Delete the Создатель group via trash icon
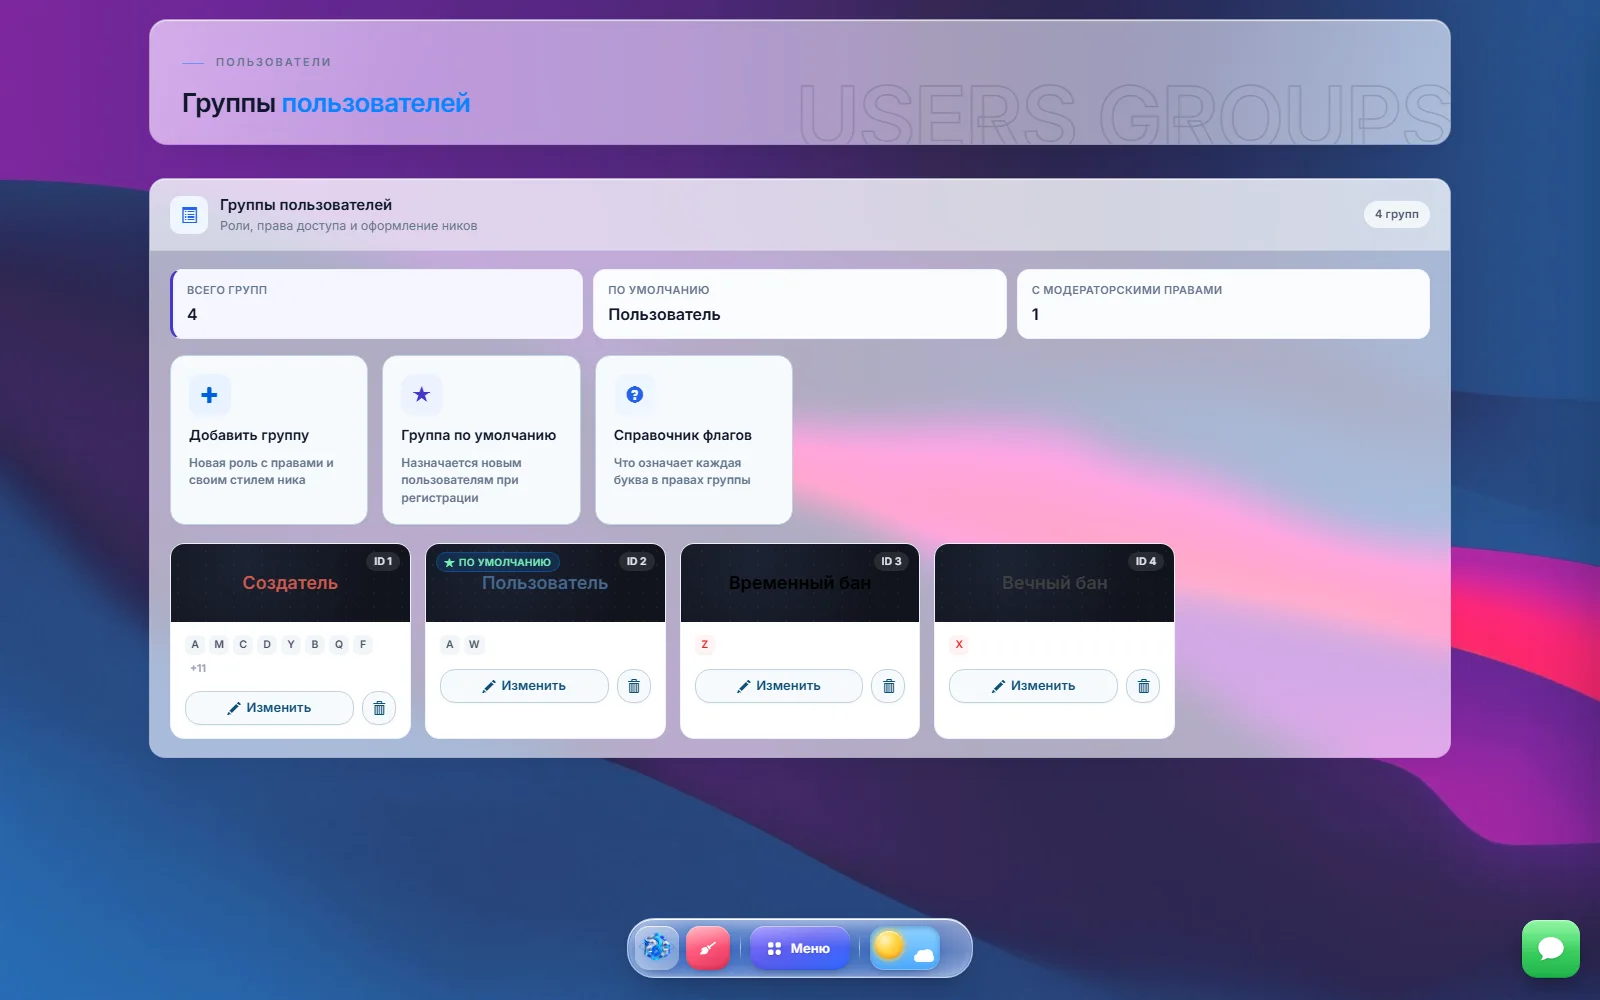The image size is (1600, 1000). pos(379,708)
